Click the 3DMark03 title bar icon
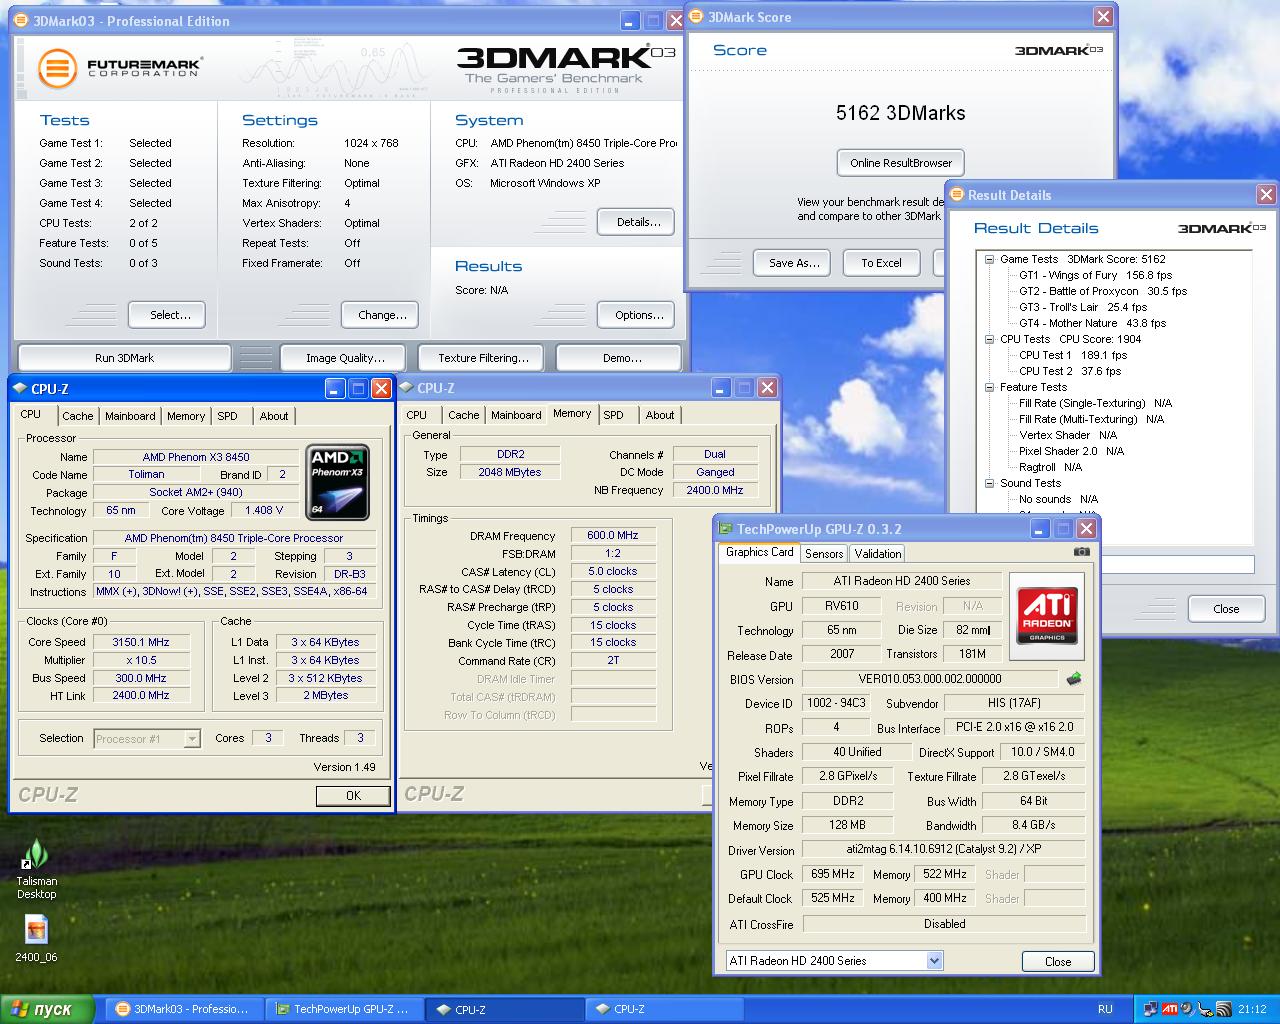This screenshot has width=1280, height=1024. (22, 21)
